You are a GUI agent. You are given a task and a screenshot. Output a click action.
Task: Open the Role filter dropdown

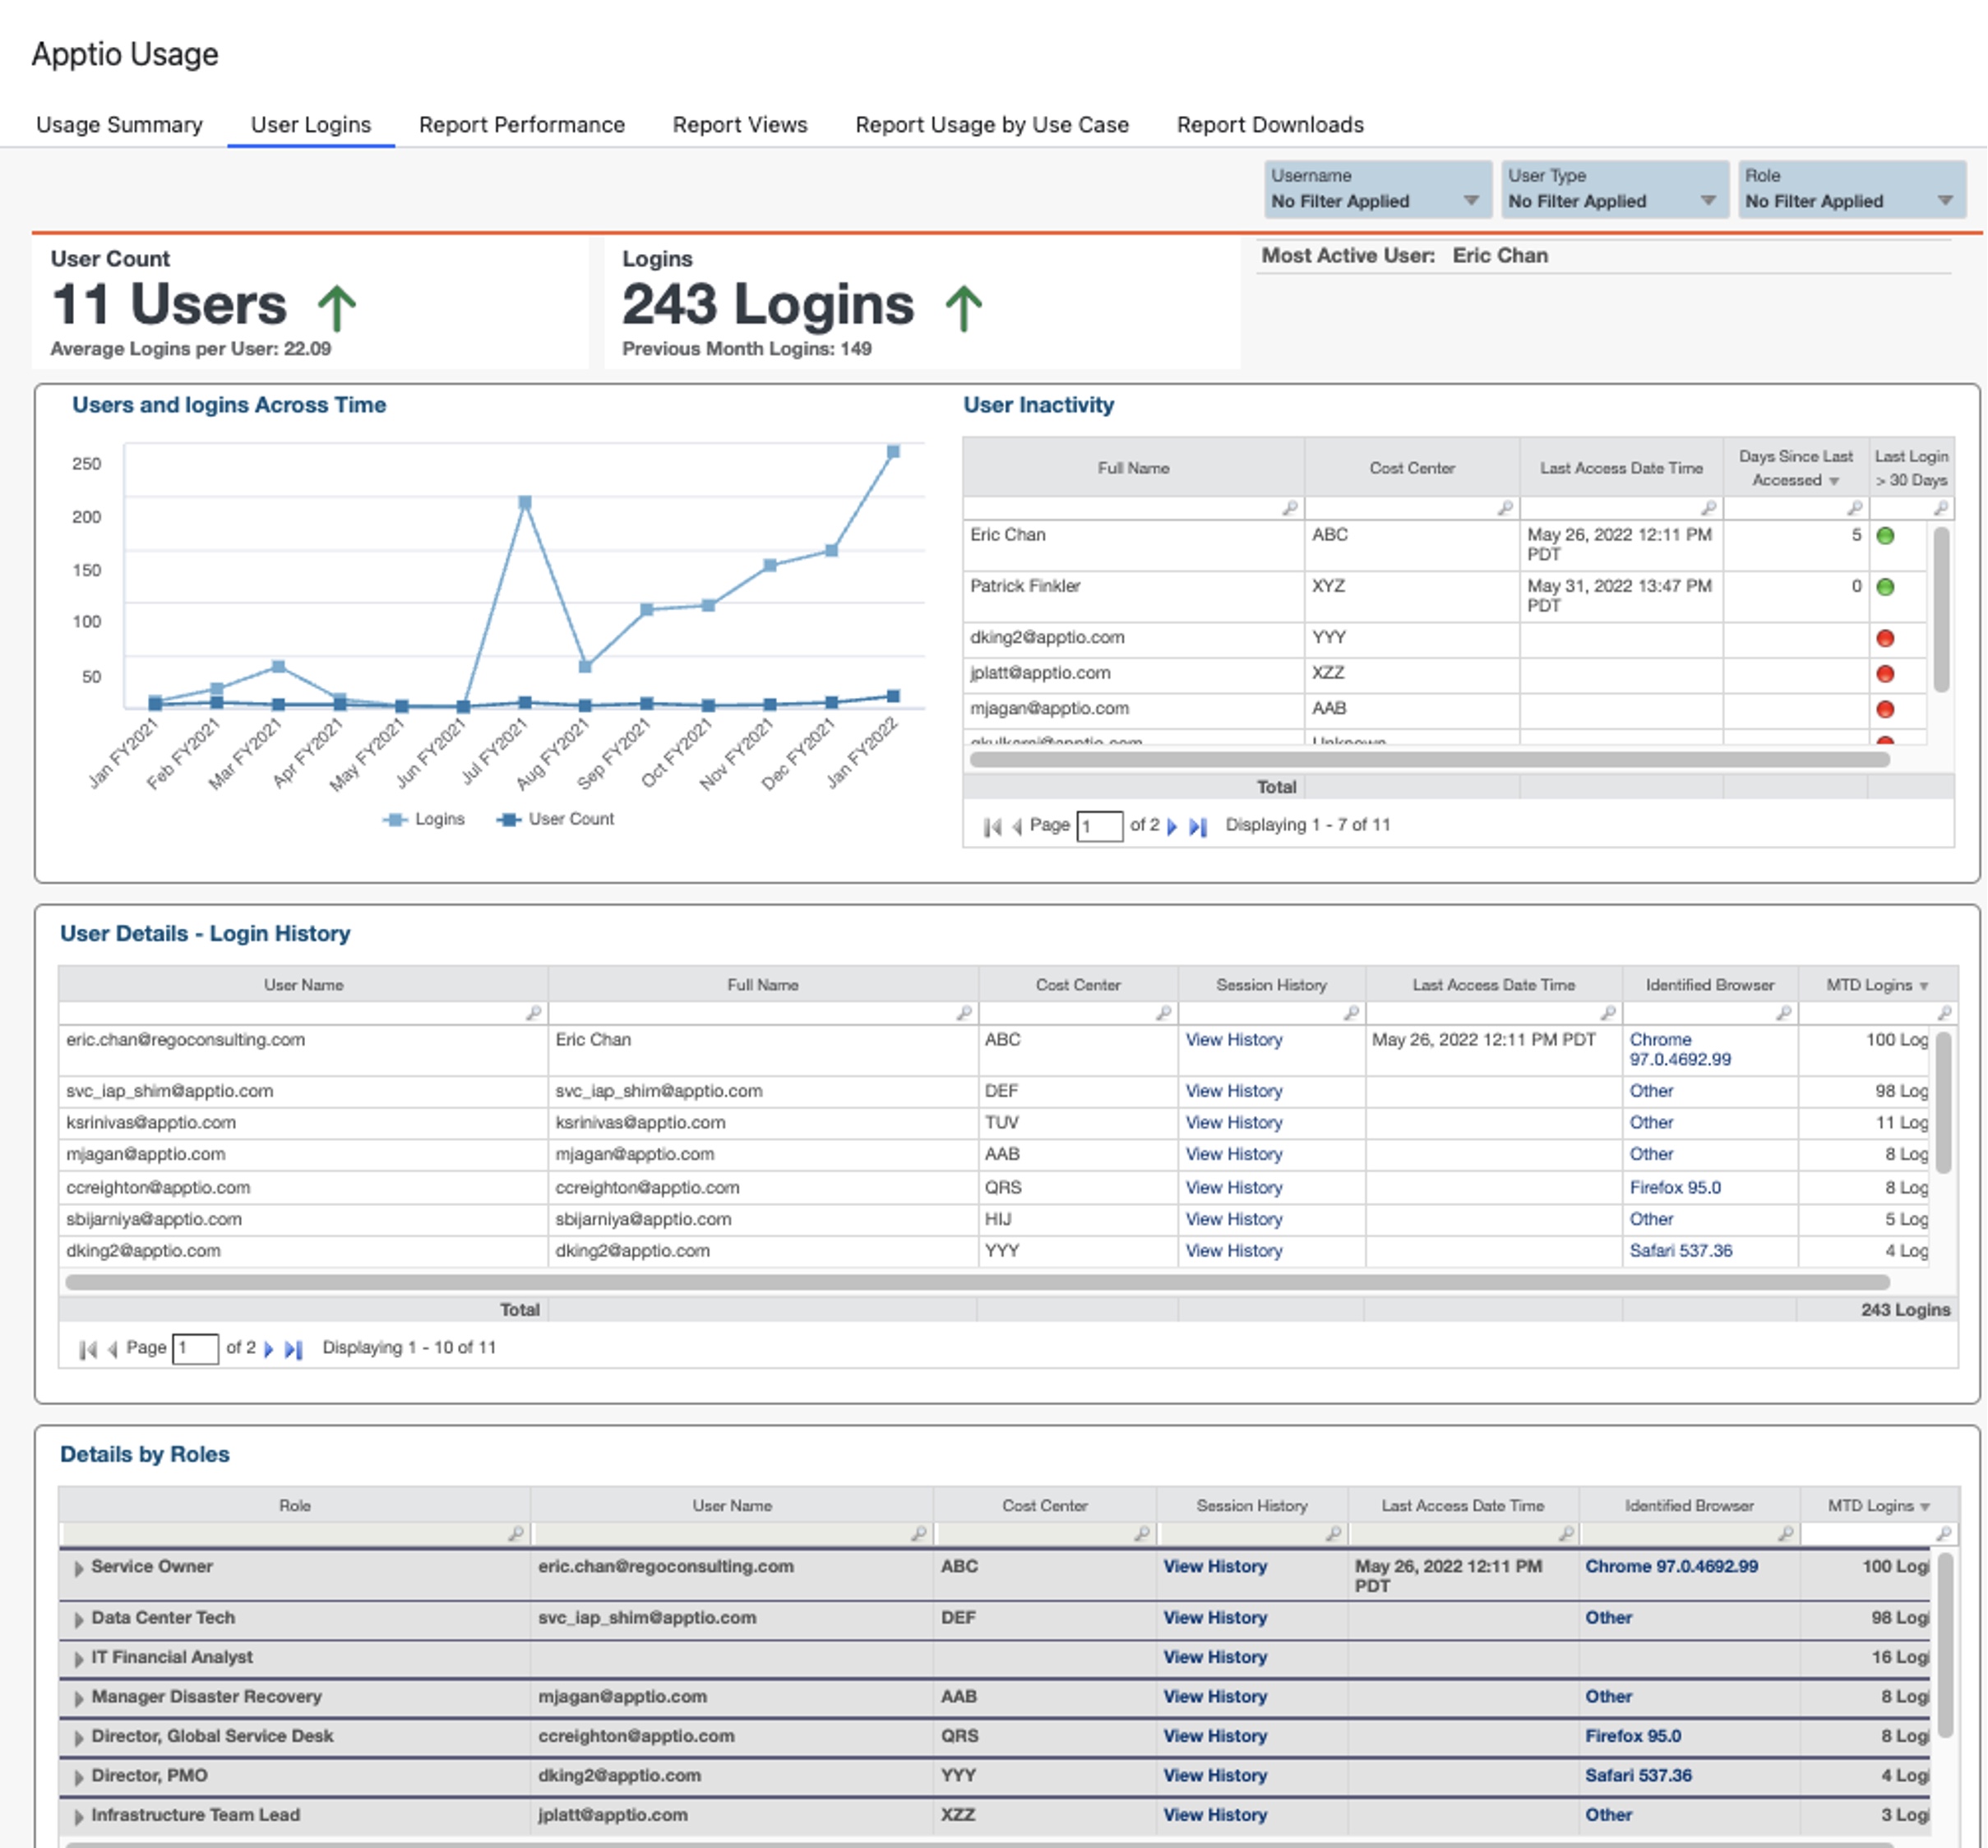1851,189
